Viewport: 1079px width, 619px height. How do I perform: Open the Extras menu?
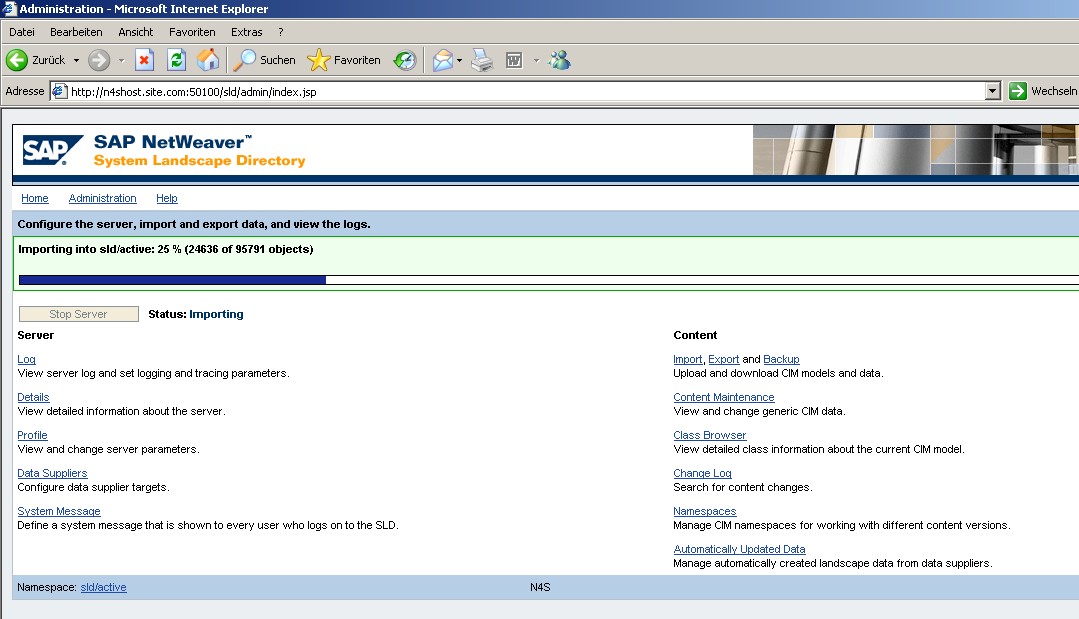coord(246,32)
